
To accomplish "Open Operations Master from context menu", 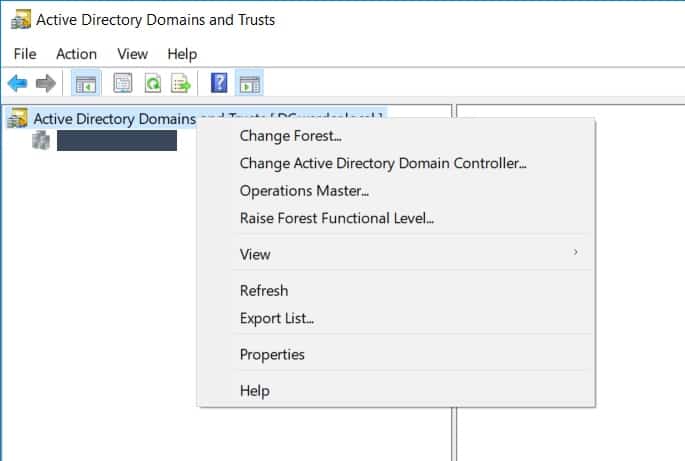I will click(x=304, y=190).
